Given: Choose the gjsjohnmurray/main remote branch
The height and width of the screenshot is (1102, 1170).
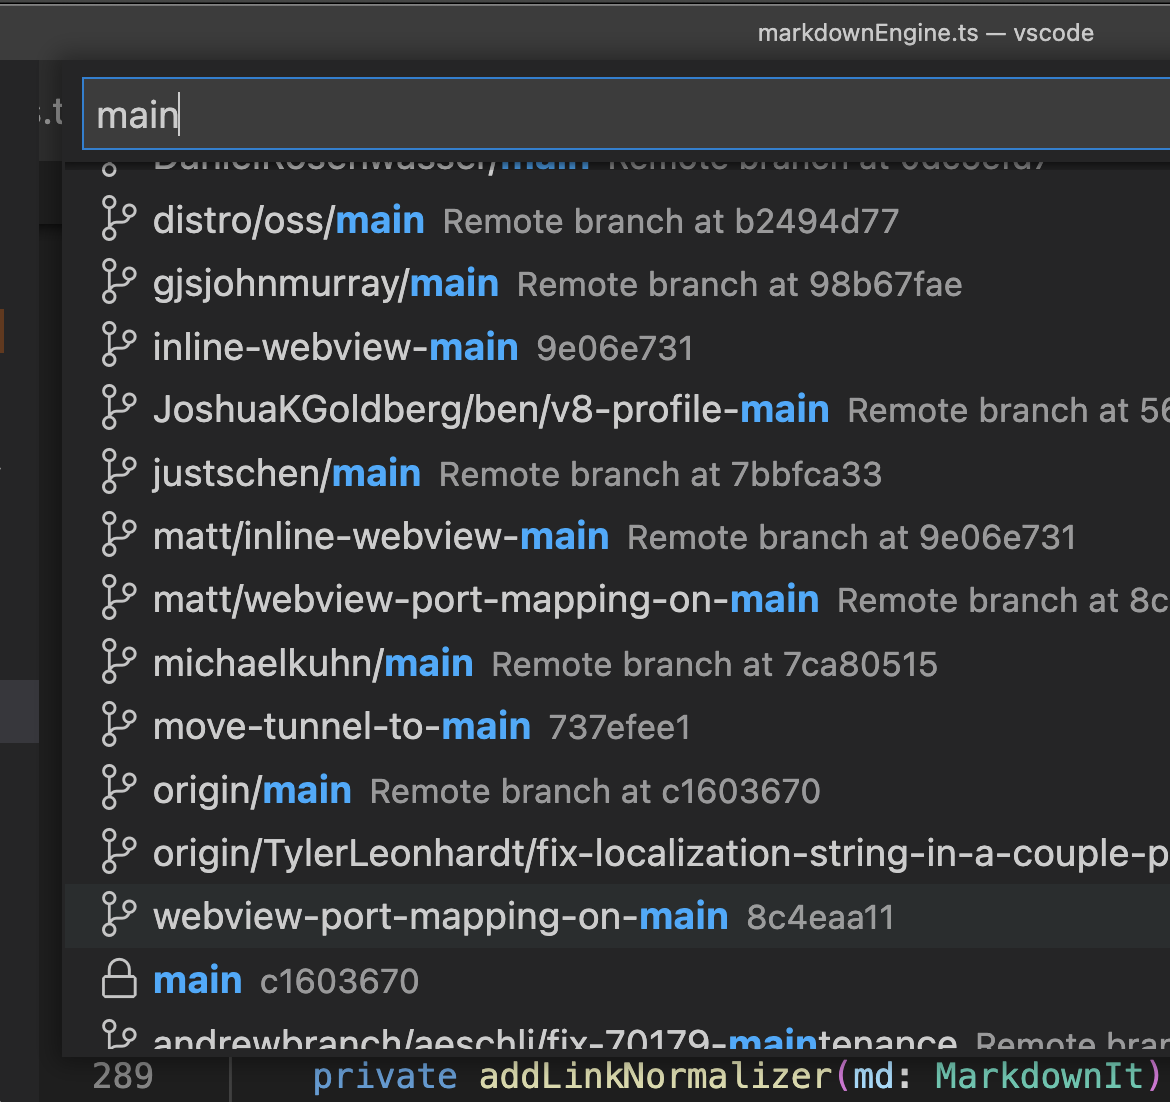Looking at the screenshot, I should click(x=617, y=284).
